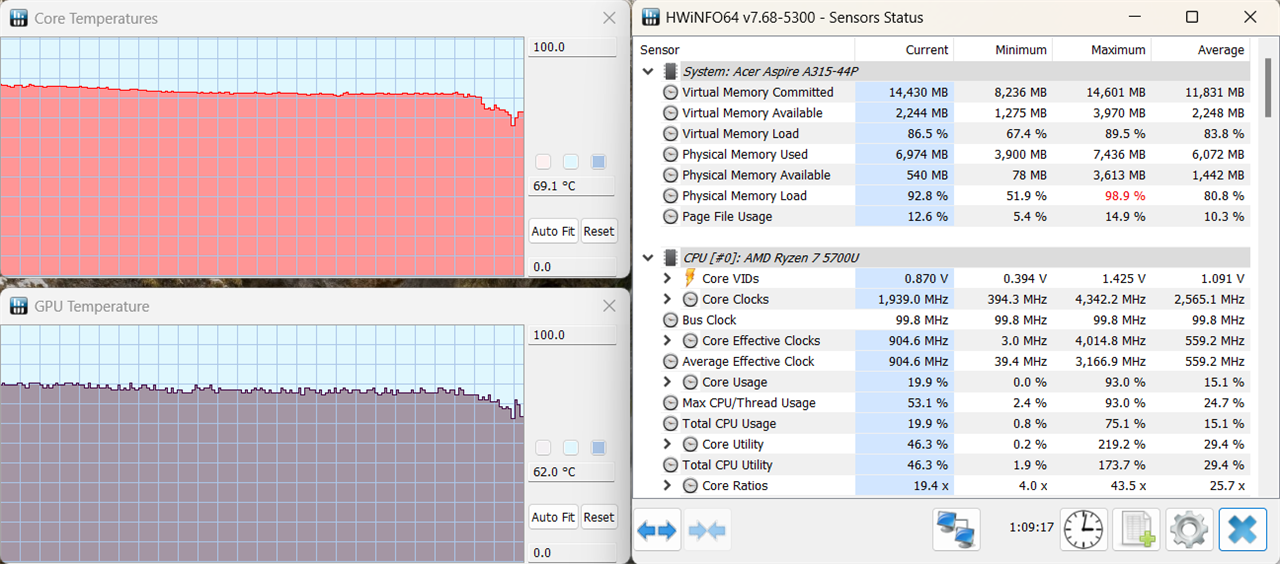The height and width of the screenshot is (564, 1280).
Task: Click the 100.0 max field in GPU Temperature
Action: click(x=572, y=335)
